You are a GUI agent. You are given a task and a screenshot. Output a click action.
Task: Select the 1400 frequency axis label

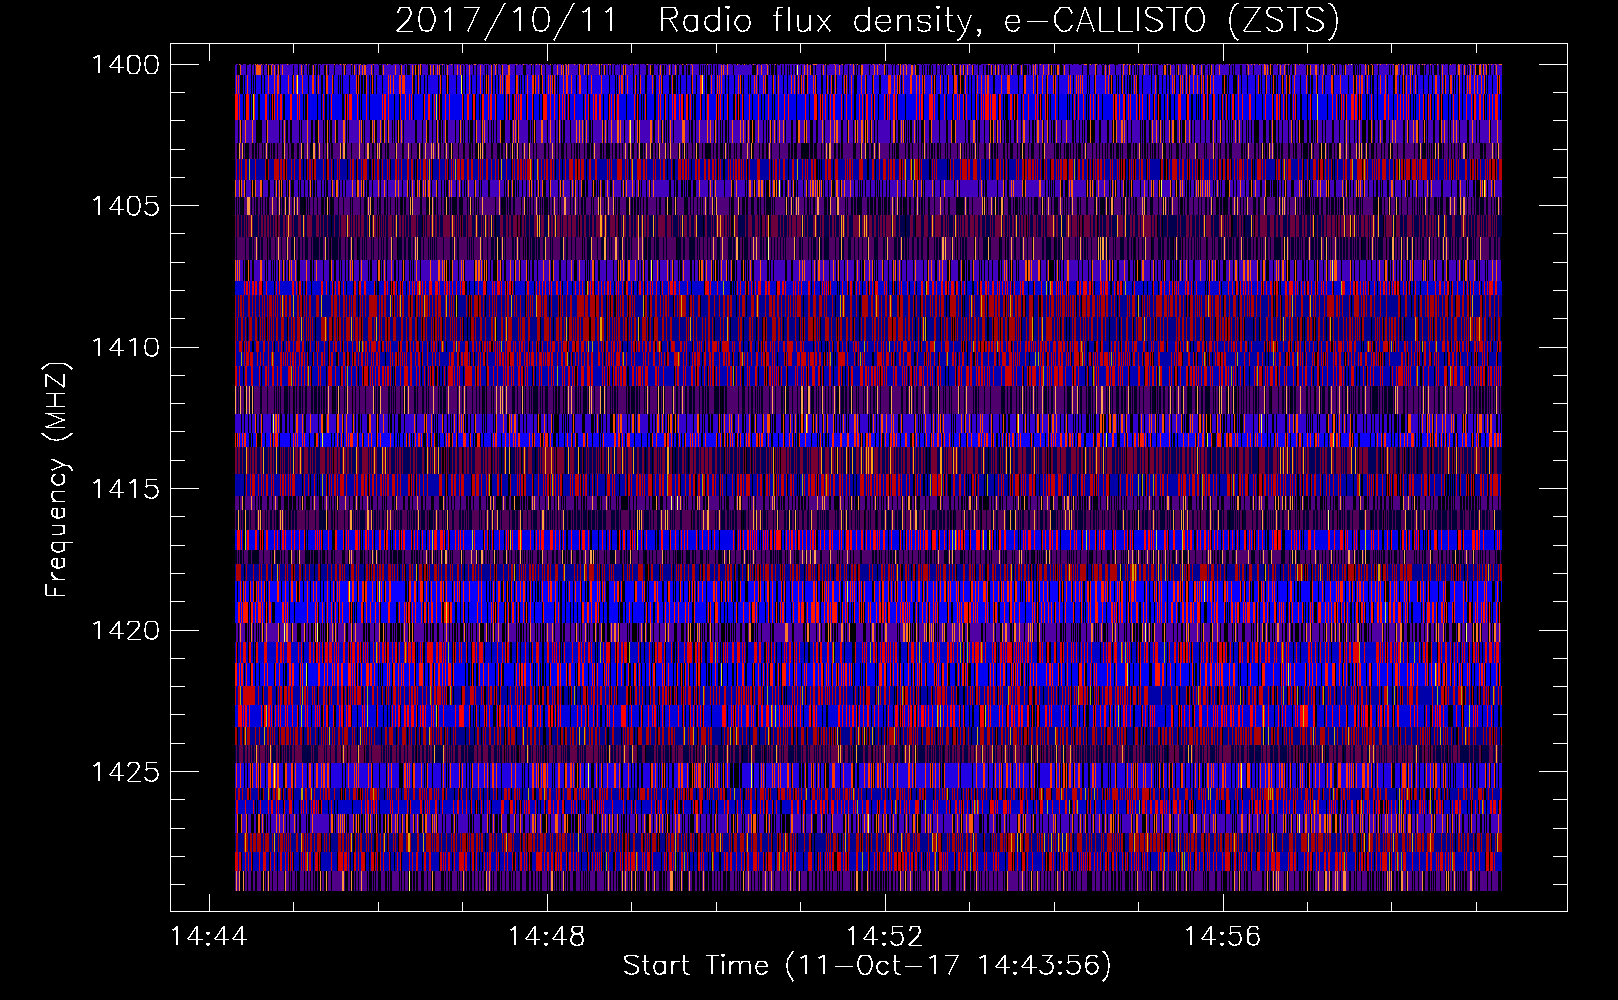(124, 65)
